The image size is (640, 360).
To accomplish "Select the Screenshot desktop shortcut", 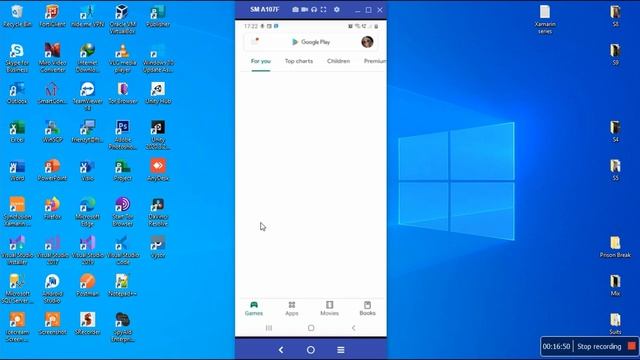I will pyautogui.click(x=52, y=324).
